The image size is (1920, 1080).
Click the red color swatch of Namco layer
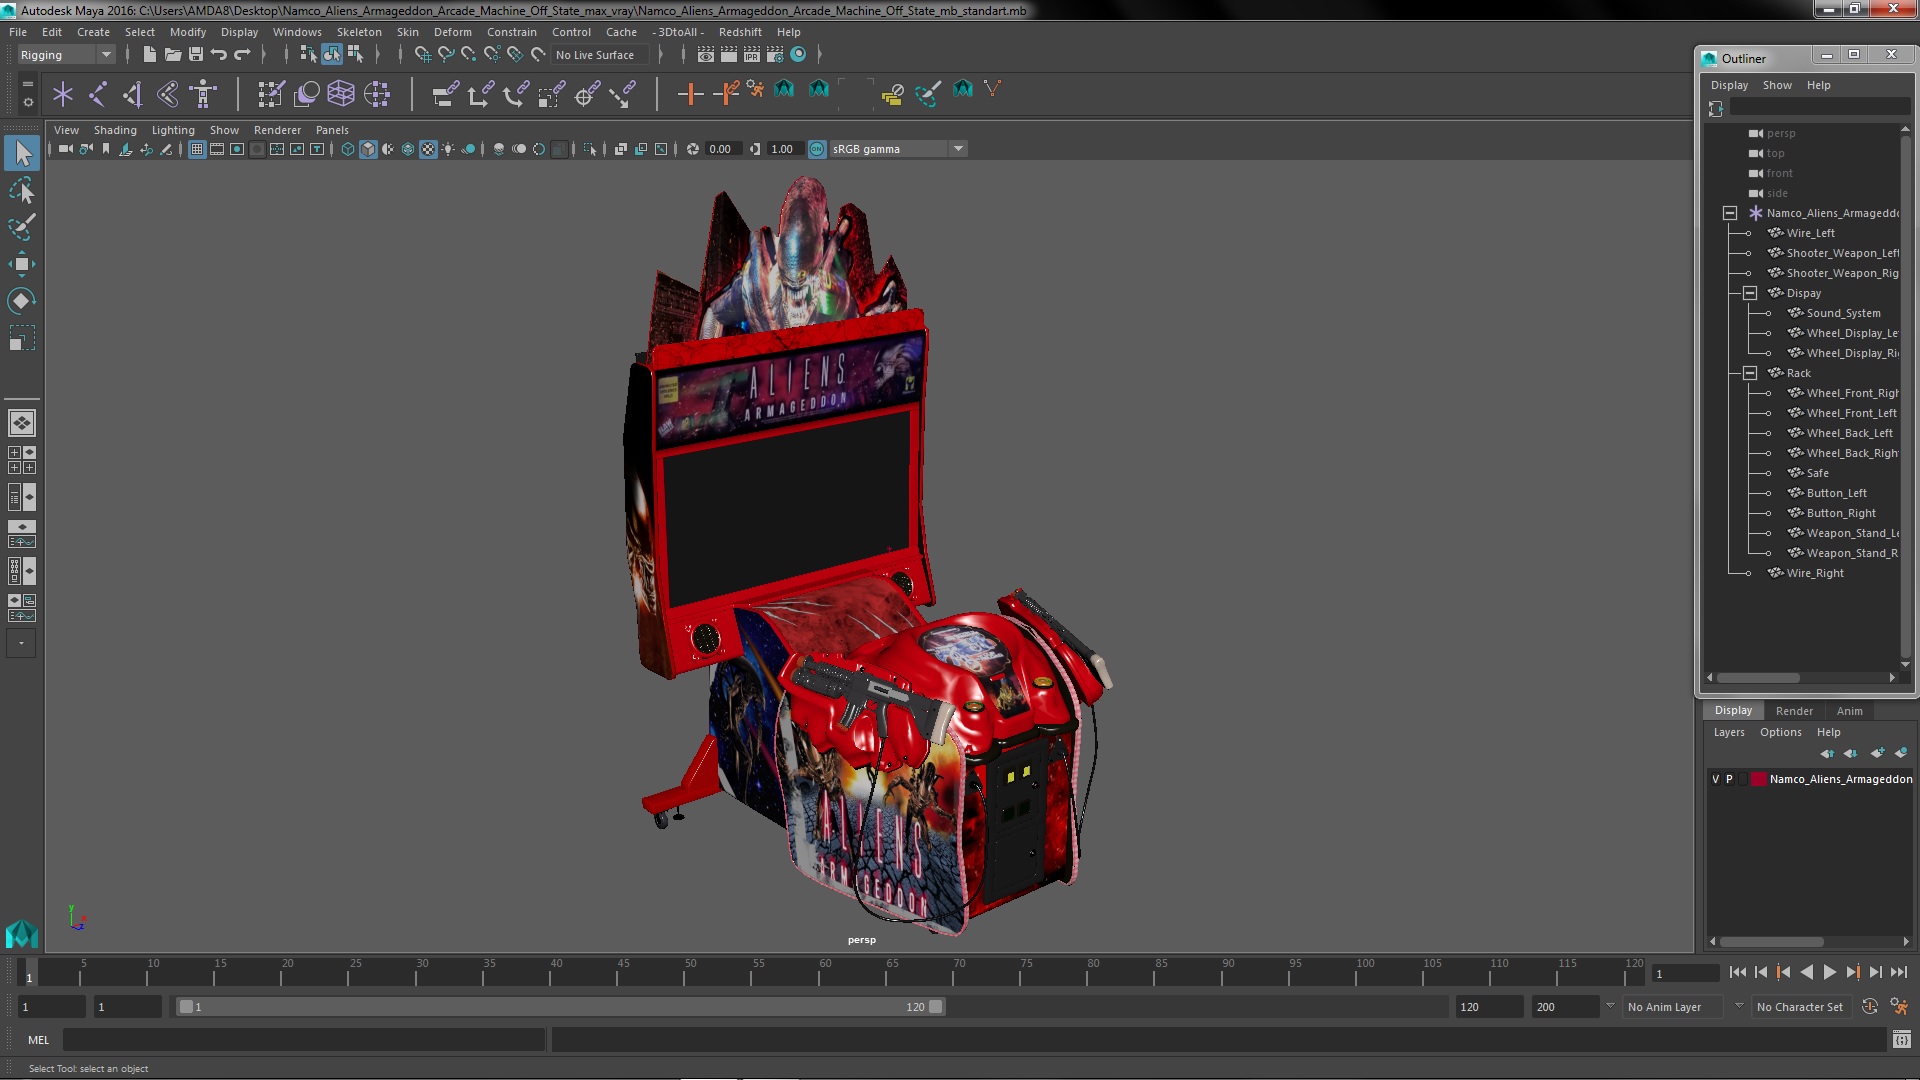(1758, 779)
